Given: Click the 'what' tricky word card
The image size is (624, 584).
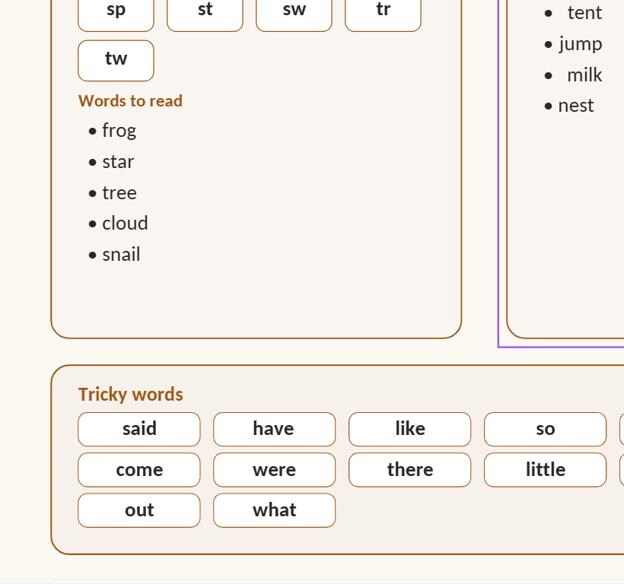Looking at the screenshot, I should (x=275, y=511).
